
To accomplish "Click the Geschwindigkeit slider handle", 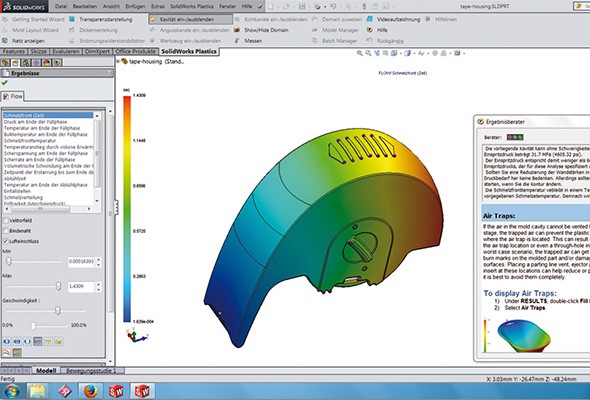I will (x=58, y=310).
